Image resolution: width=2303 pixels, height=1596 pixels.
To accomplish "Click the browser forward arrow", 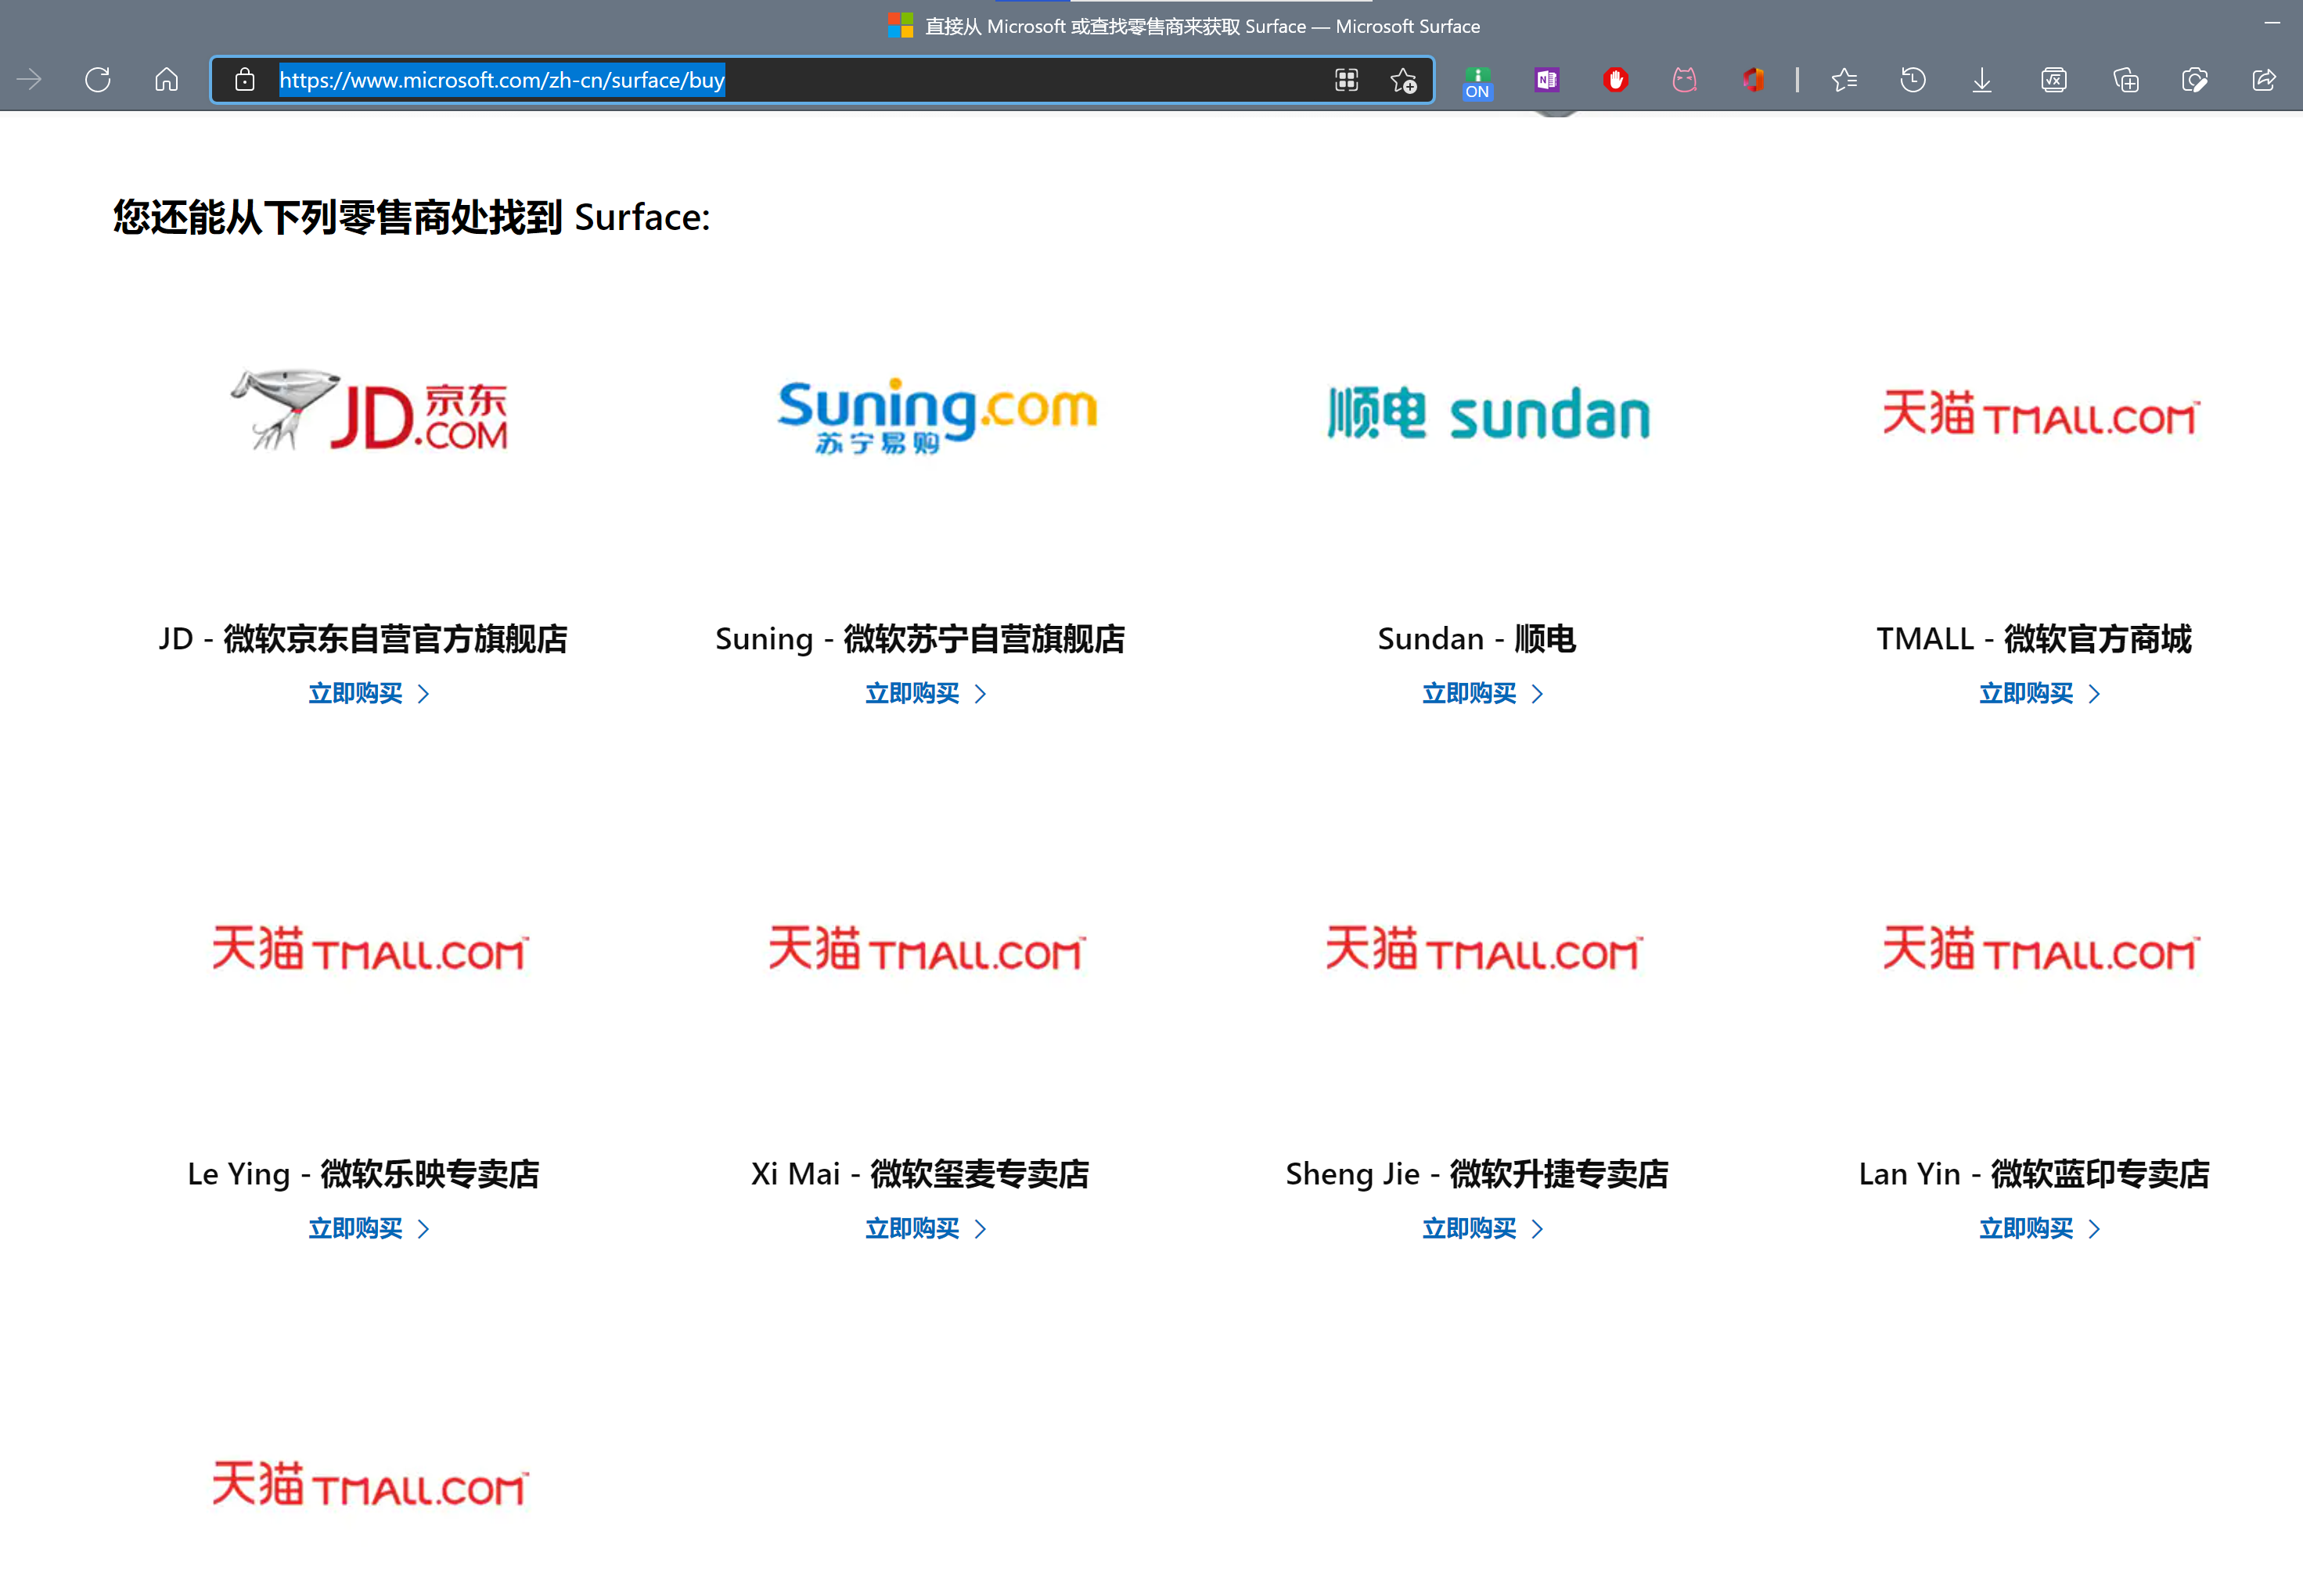I will point(29,80).
